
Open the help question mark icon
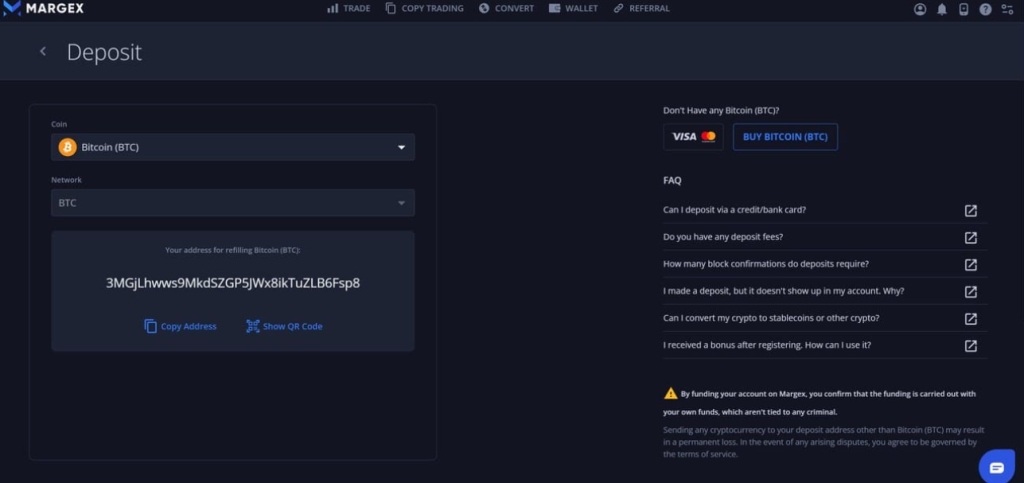pyautogui.click(x=986, y=9)
